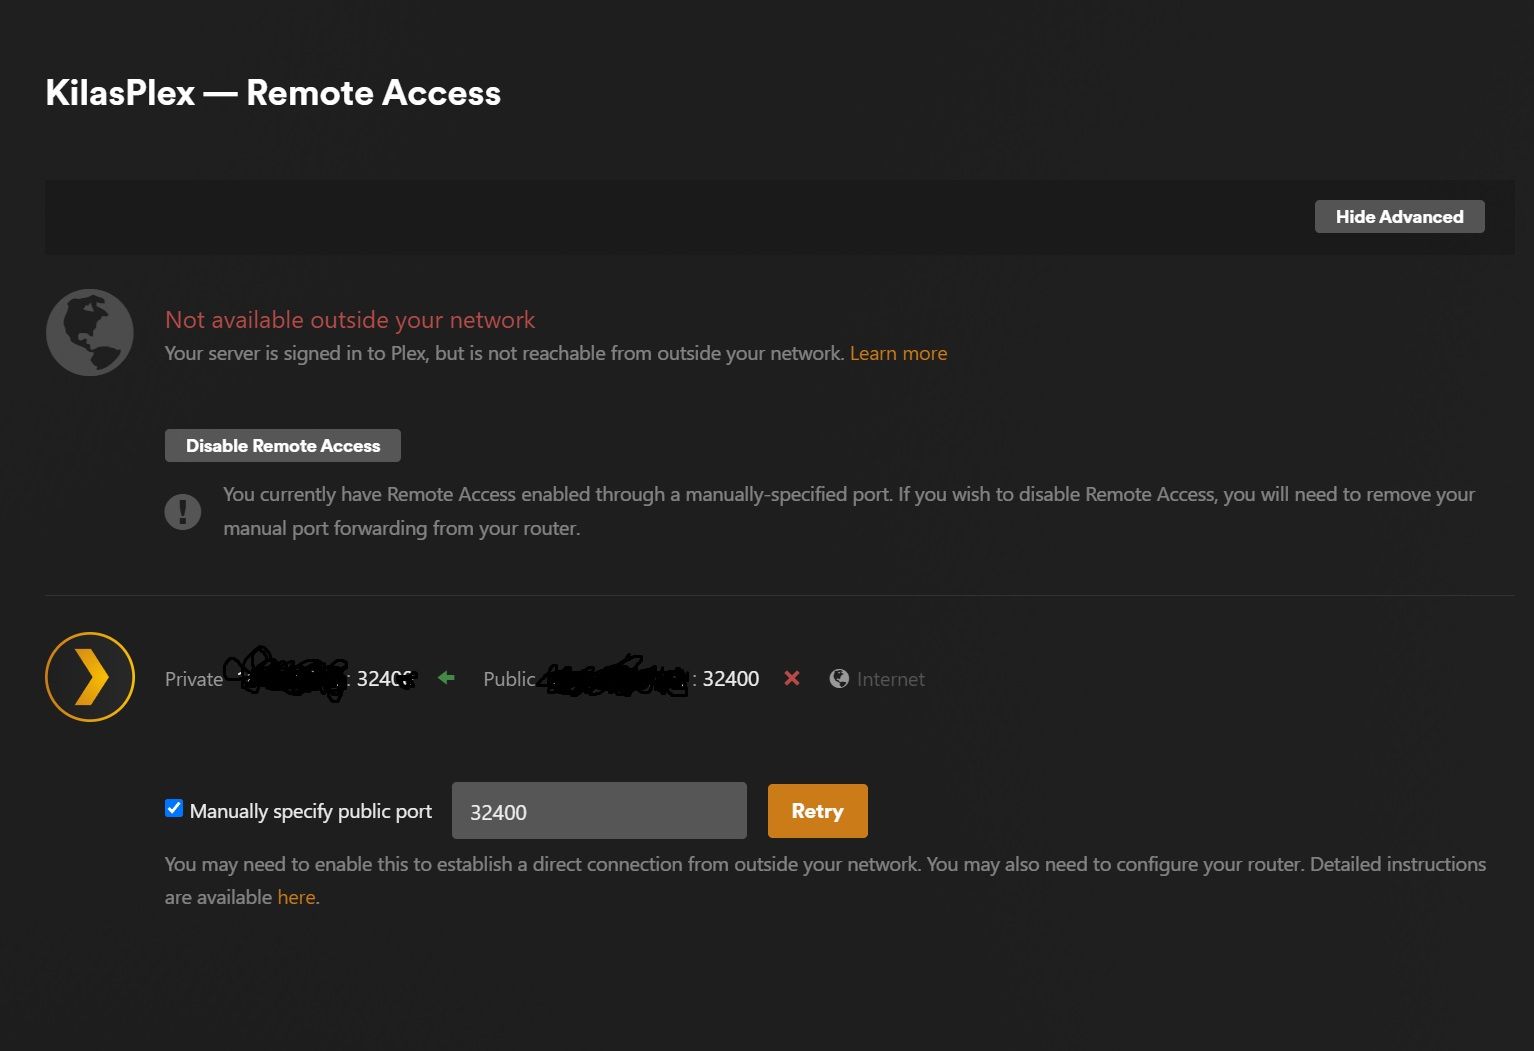Click the red X connection failure icon
The height and width of the screenshot is (1051, 1534).
pyautogui.click(x=792, y=678)
